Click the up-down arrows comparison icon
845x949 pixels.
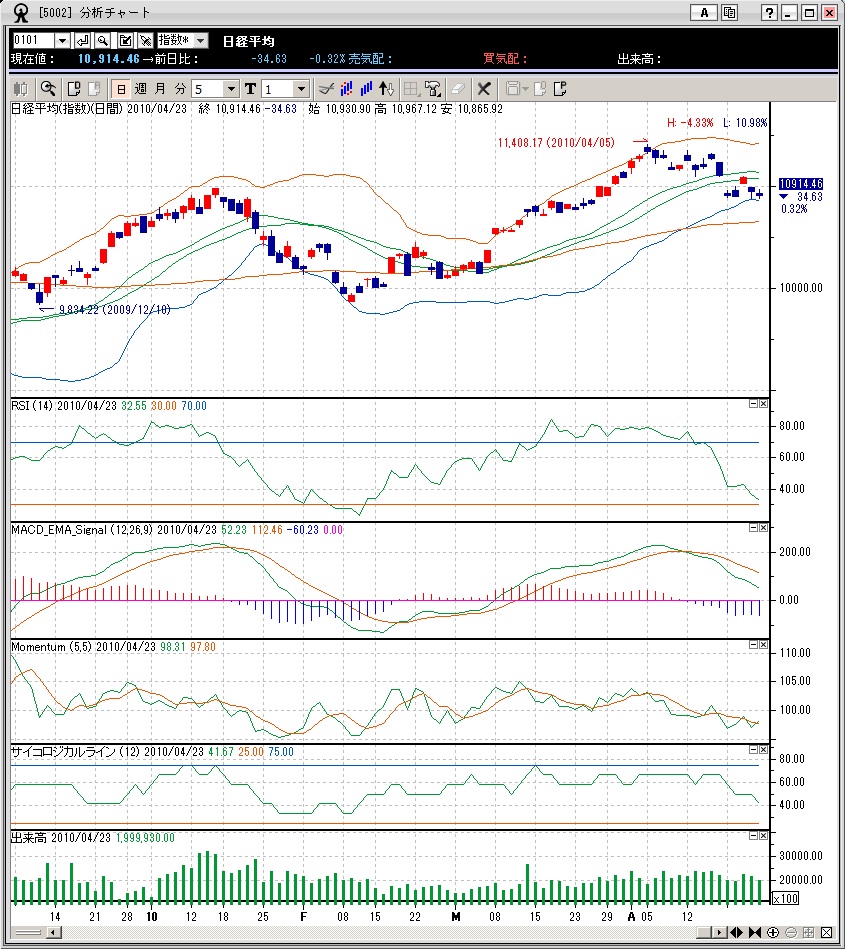(386, 89)
